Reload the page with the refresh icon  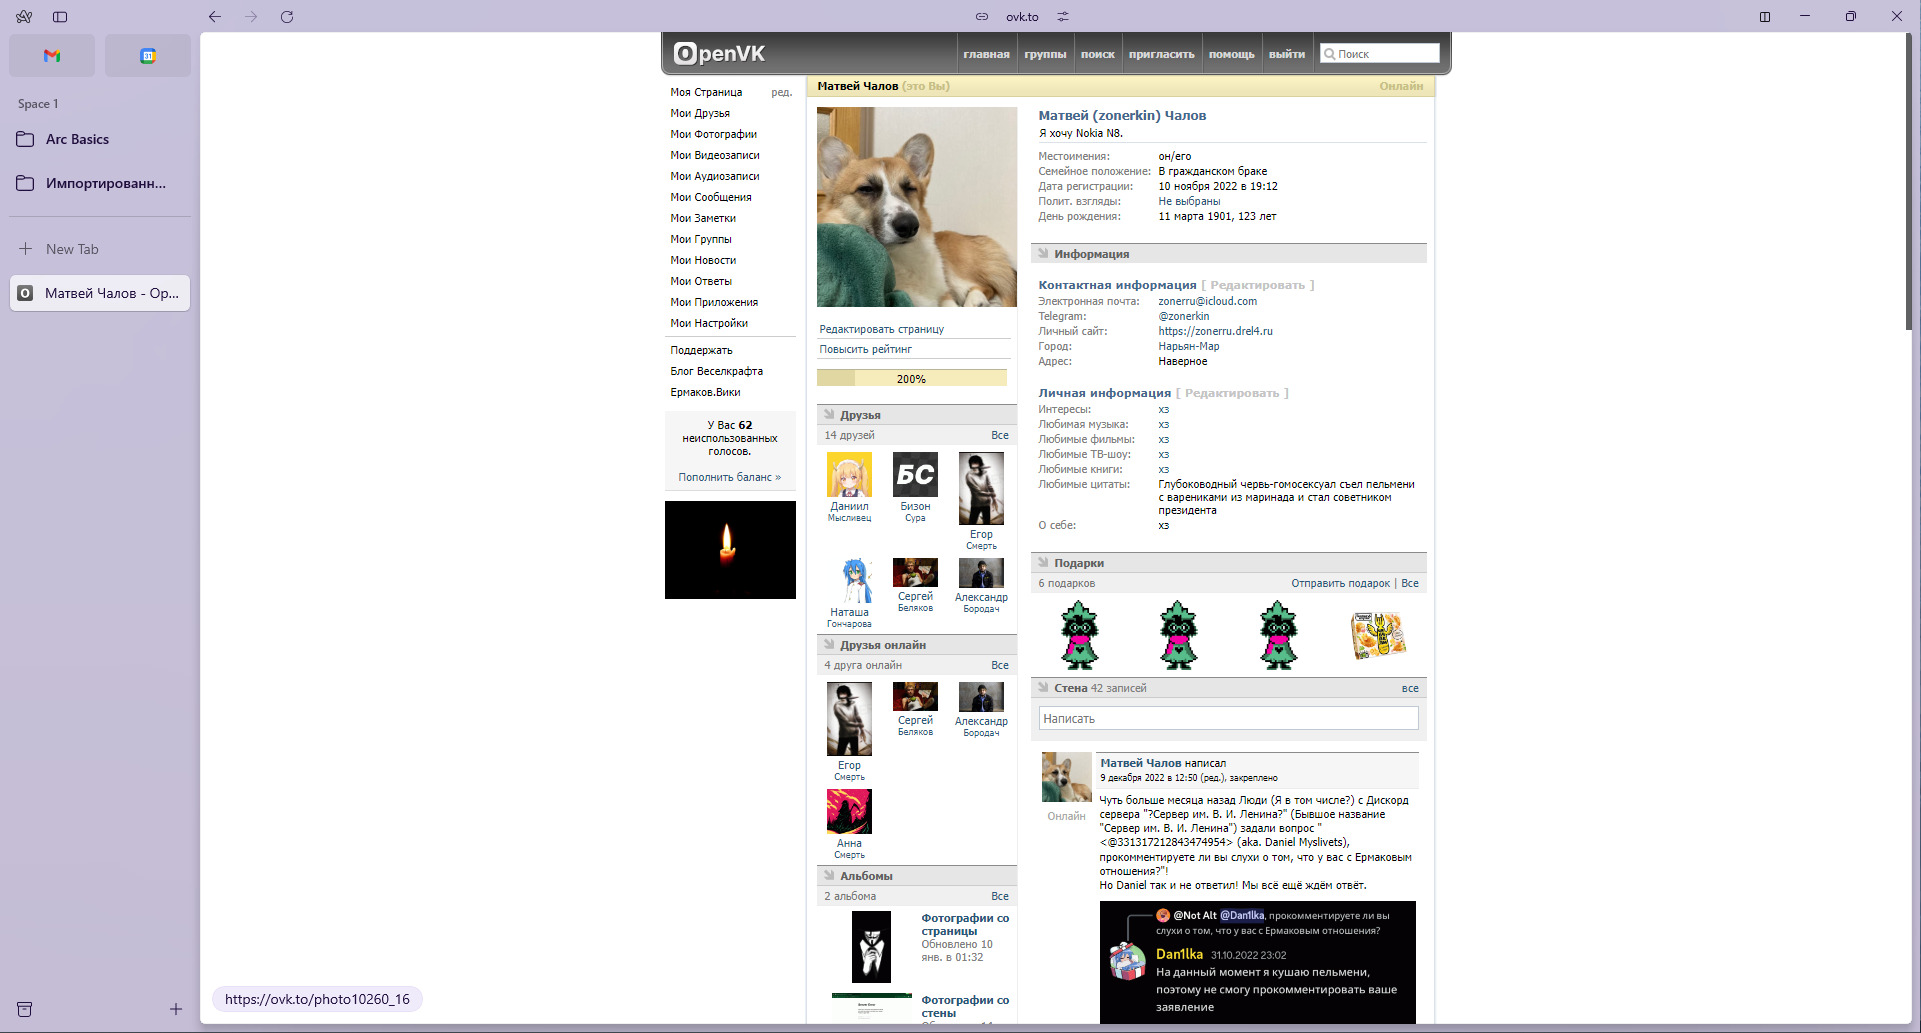(287, 17)
